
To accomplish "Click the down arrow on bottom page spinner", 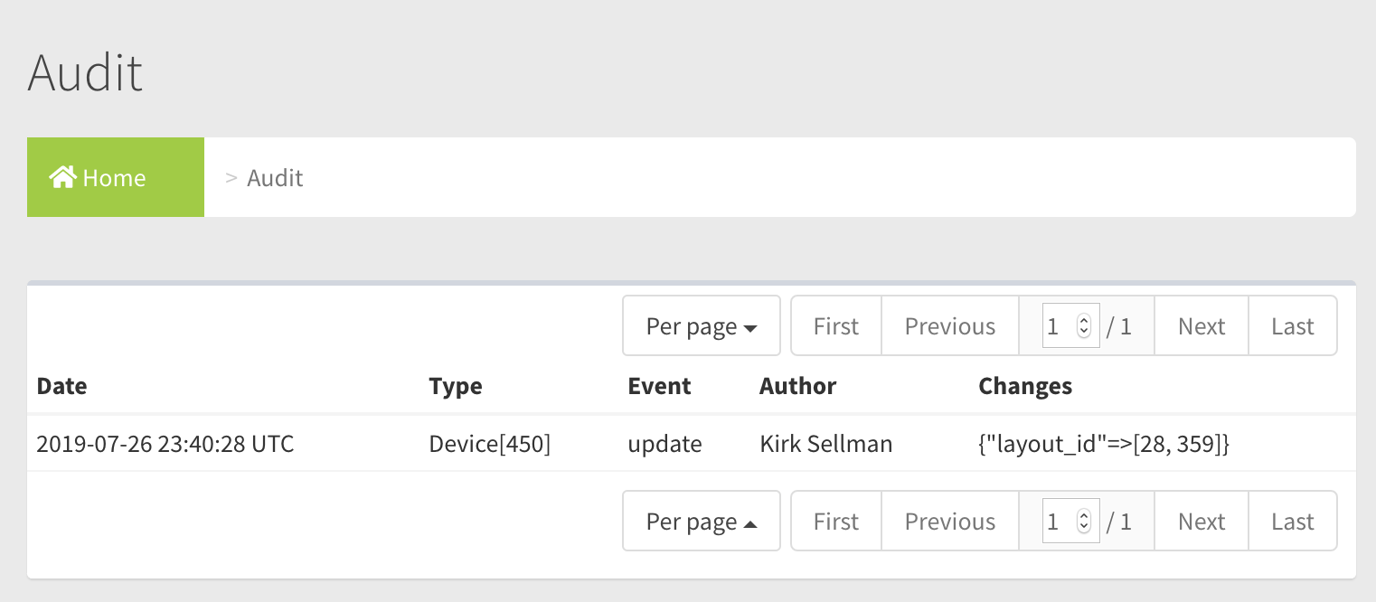I will pyautogui.click(x=1082, y=526).
